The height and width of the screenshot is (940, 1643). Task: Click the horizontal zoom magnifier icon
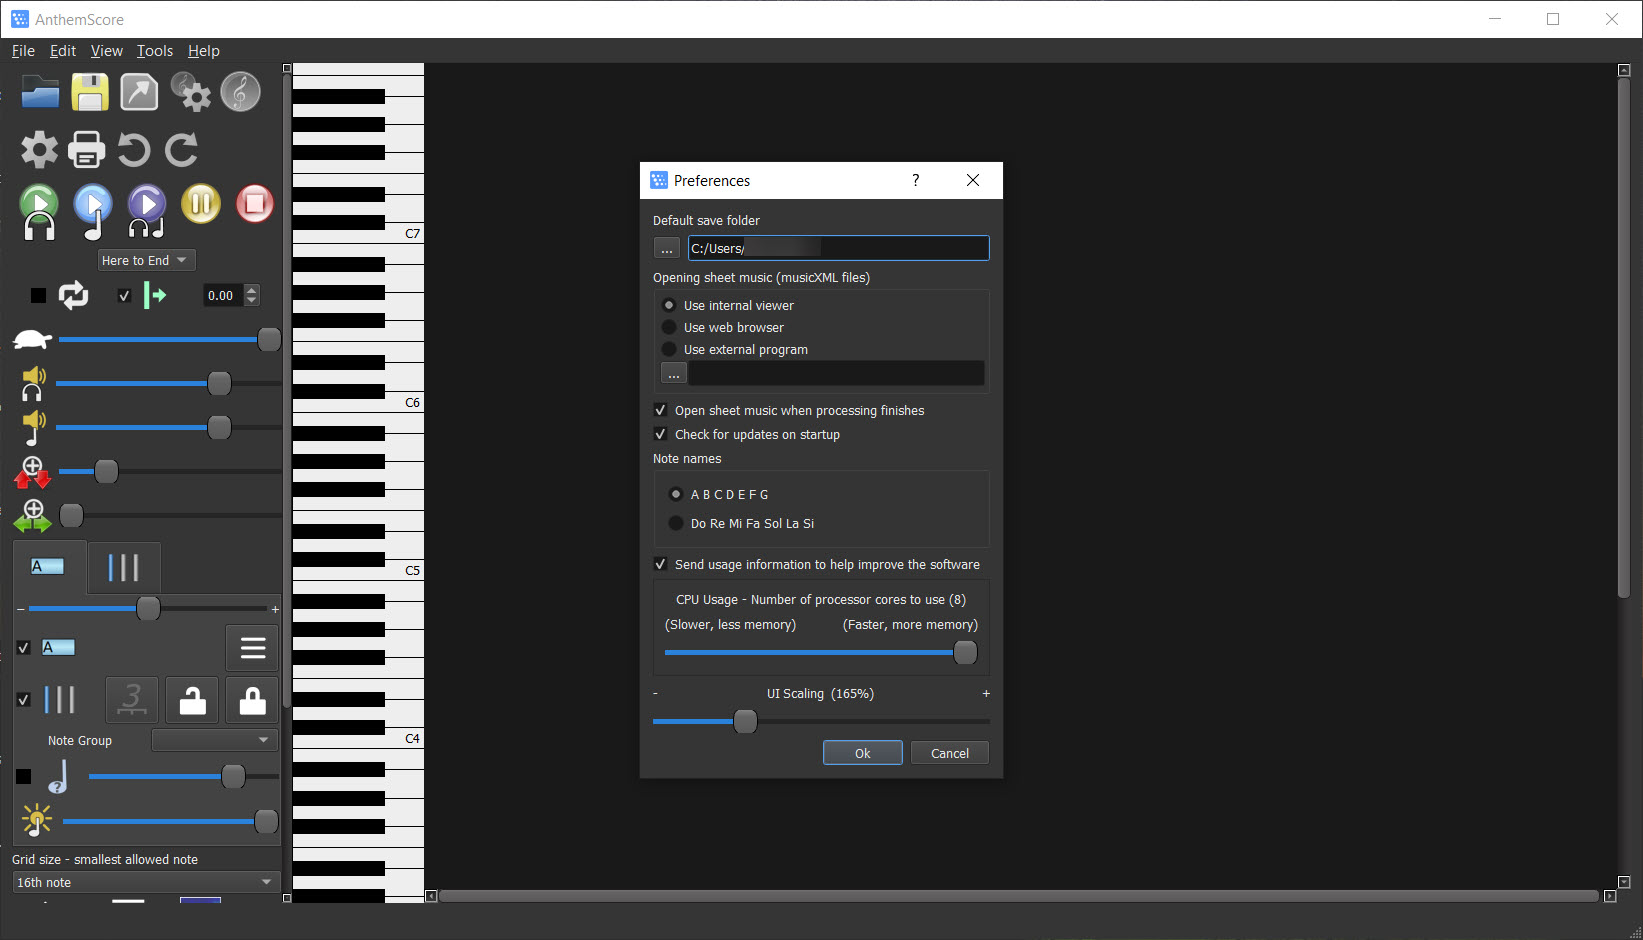32,516
